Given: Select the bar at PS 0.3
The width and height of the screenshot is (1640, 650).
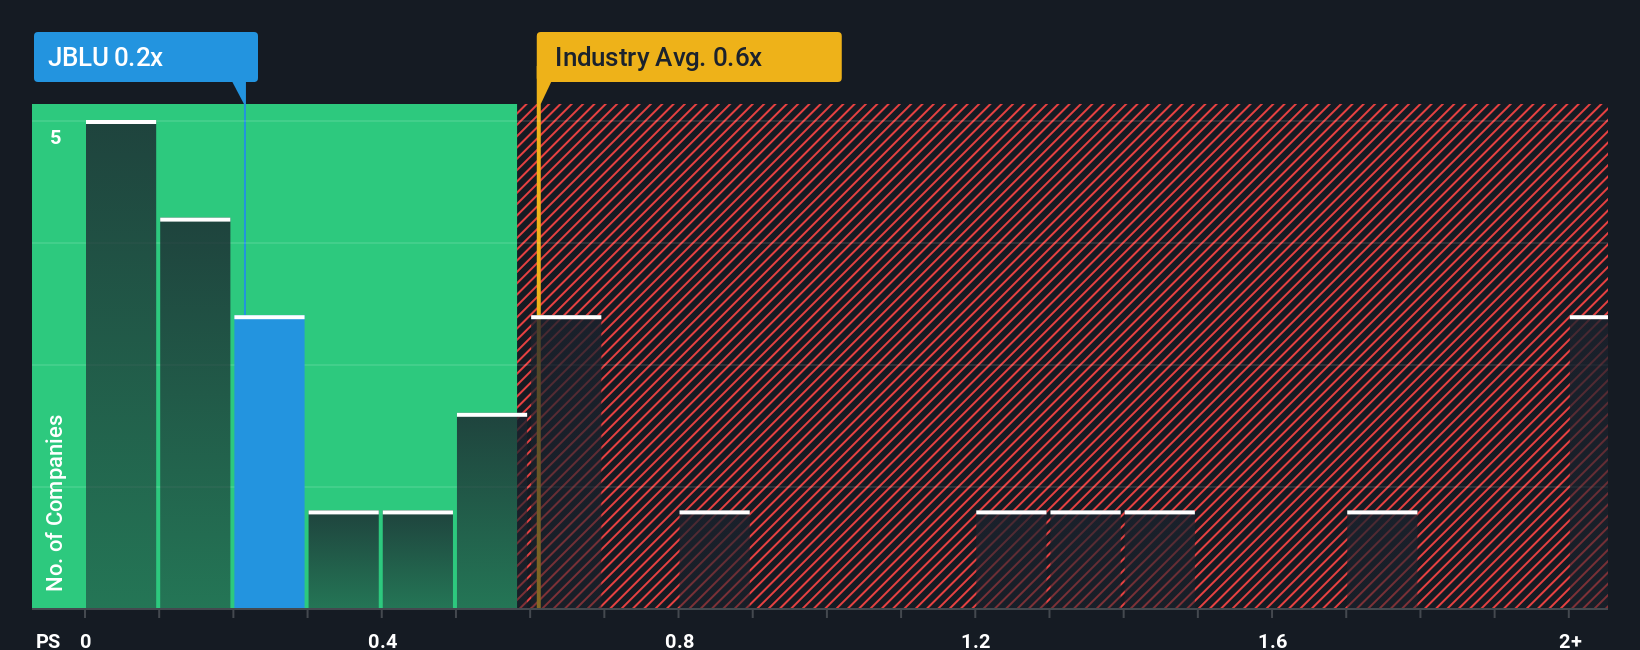Looking at the screenshot, I should (x=344, y=560).
